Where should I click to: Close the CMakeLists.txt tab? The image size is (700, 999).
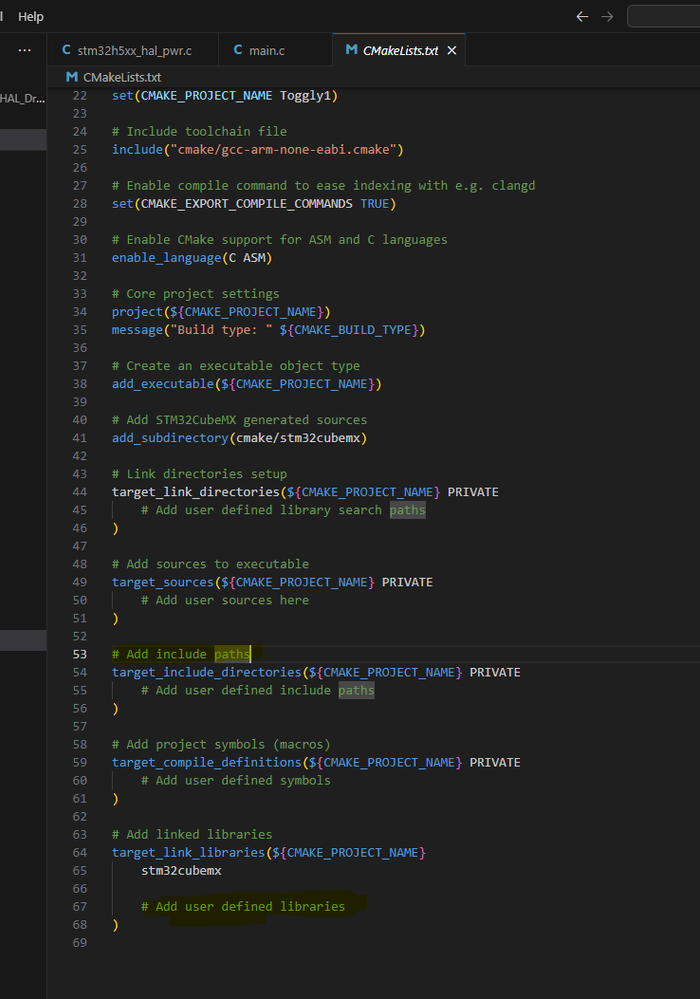pos(452,50)
